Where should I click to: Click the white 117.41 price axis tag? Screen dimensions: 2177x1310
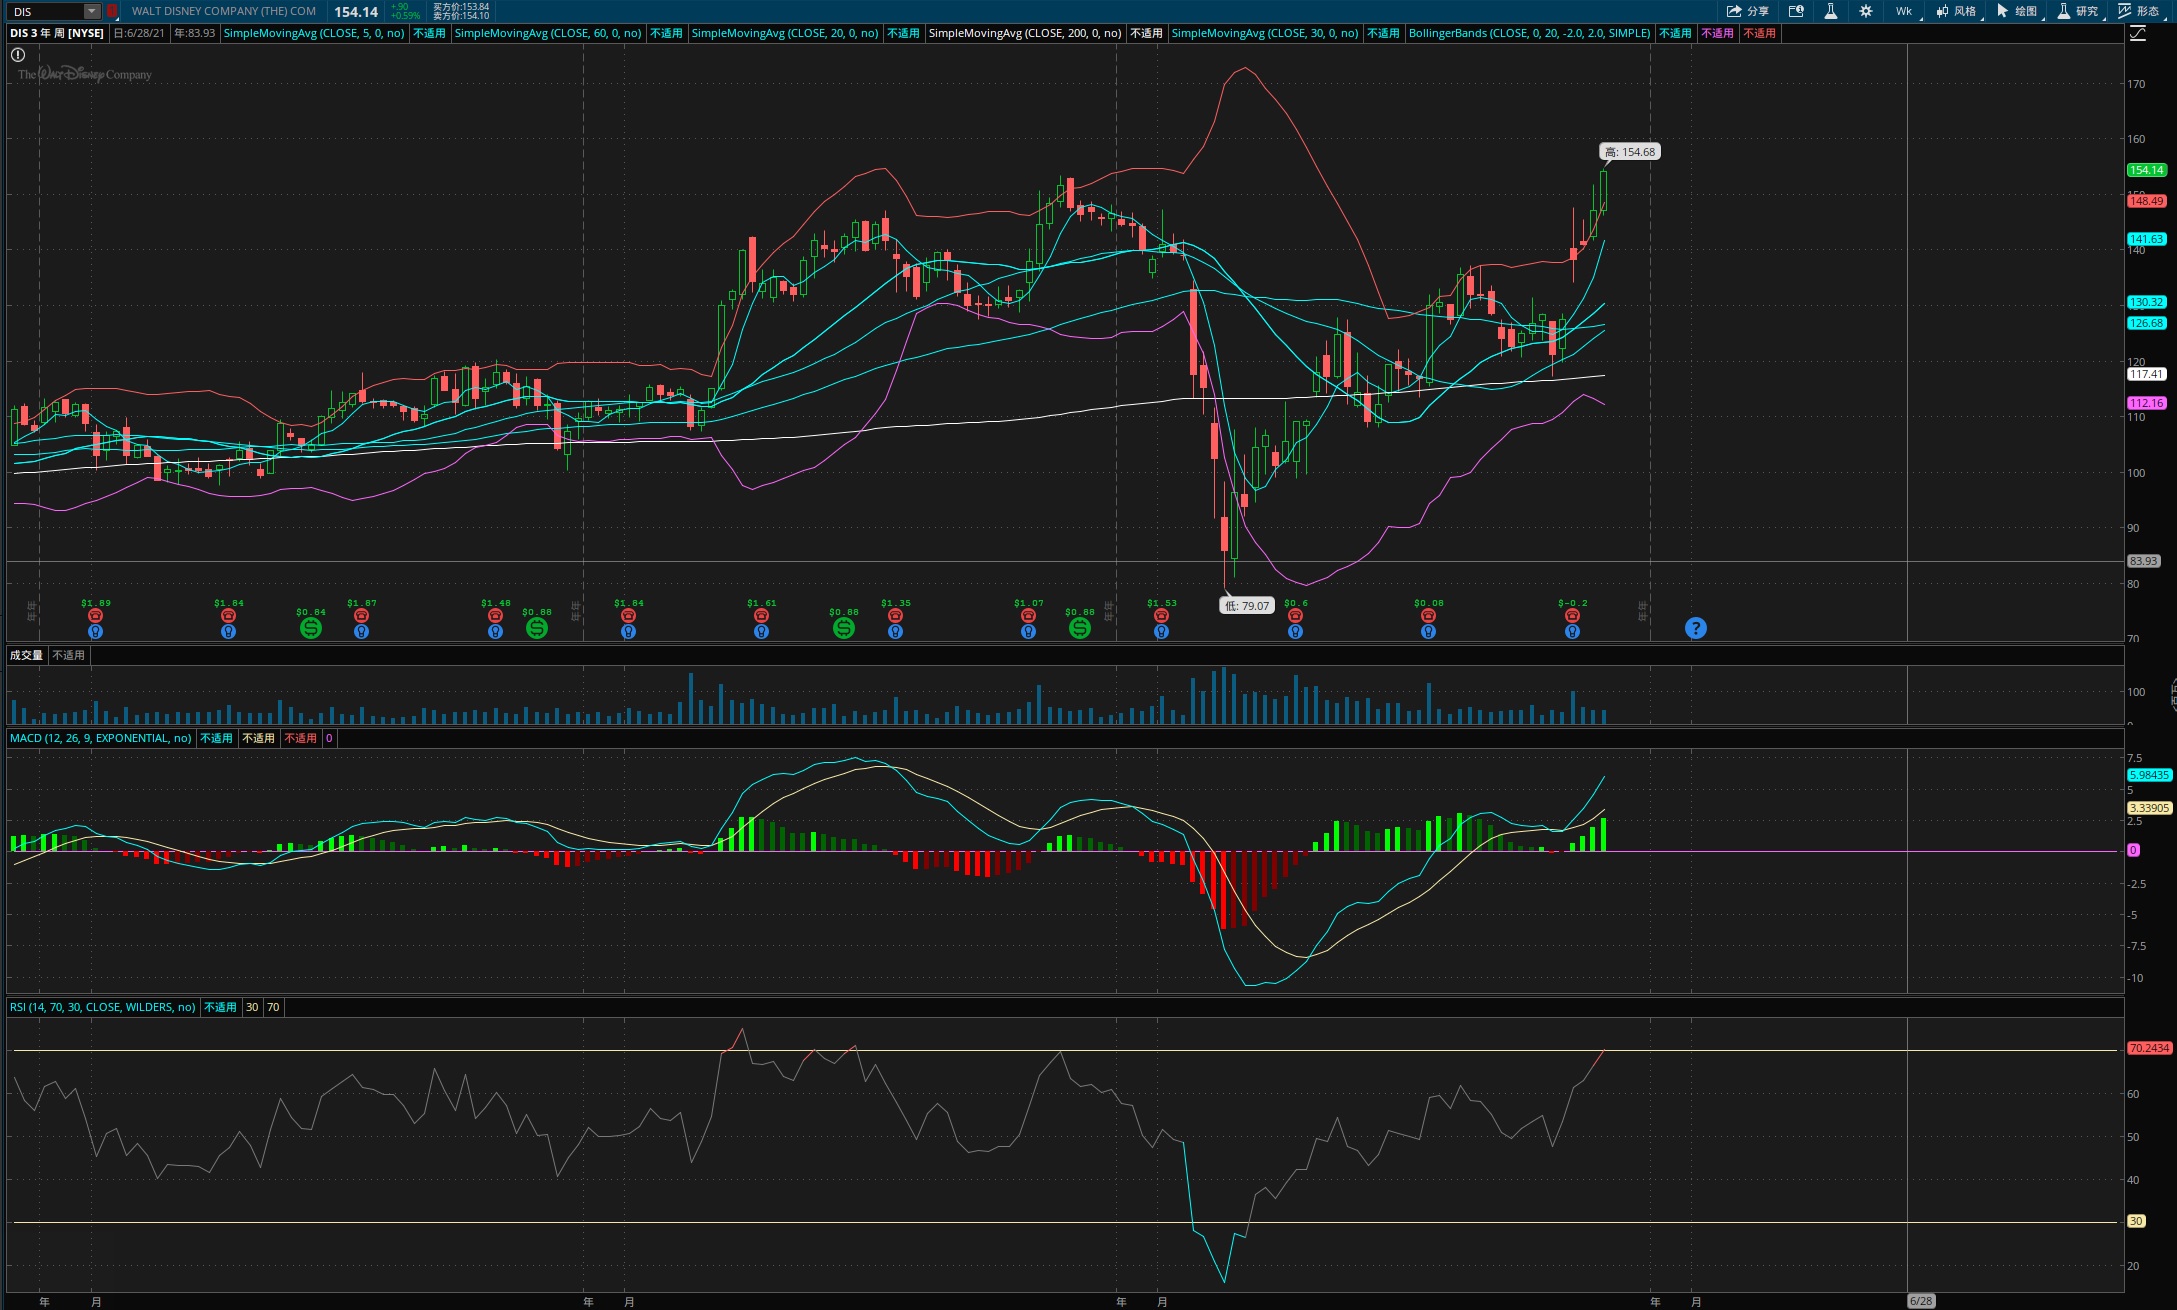(x=2146, y=374)
